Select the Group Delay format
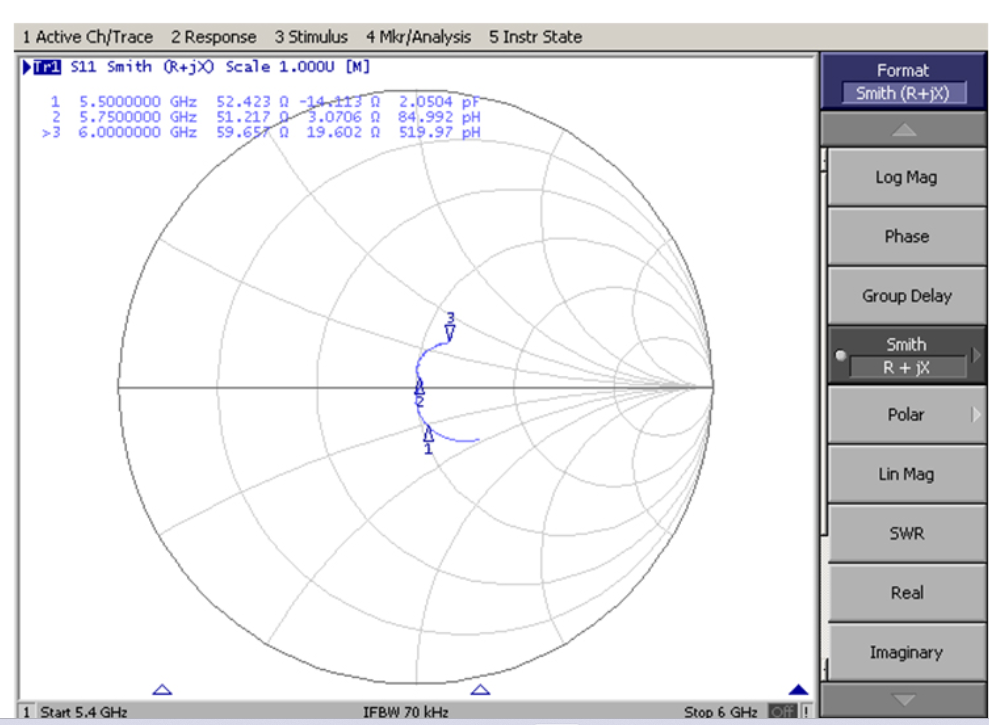The height and width of the screenshot is (725, 989). tap(906, 296)
